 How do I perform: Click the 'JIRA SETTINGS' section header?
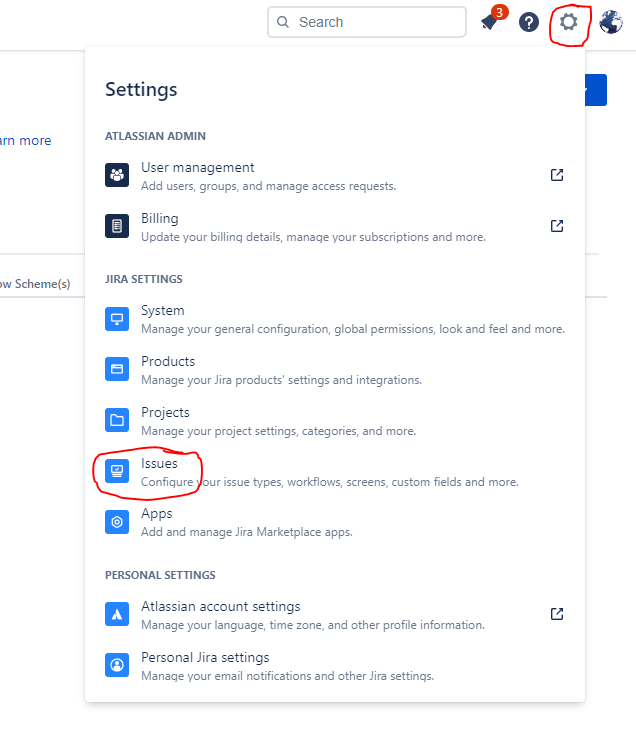click(x=144, y=279)
